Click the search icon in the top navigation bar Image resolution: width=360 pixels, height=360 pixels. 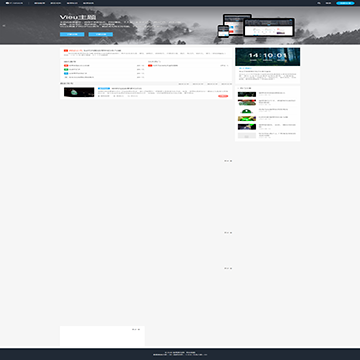[x=319, y=3]
